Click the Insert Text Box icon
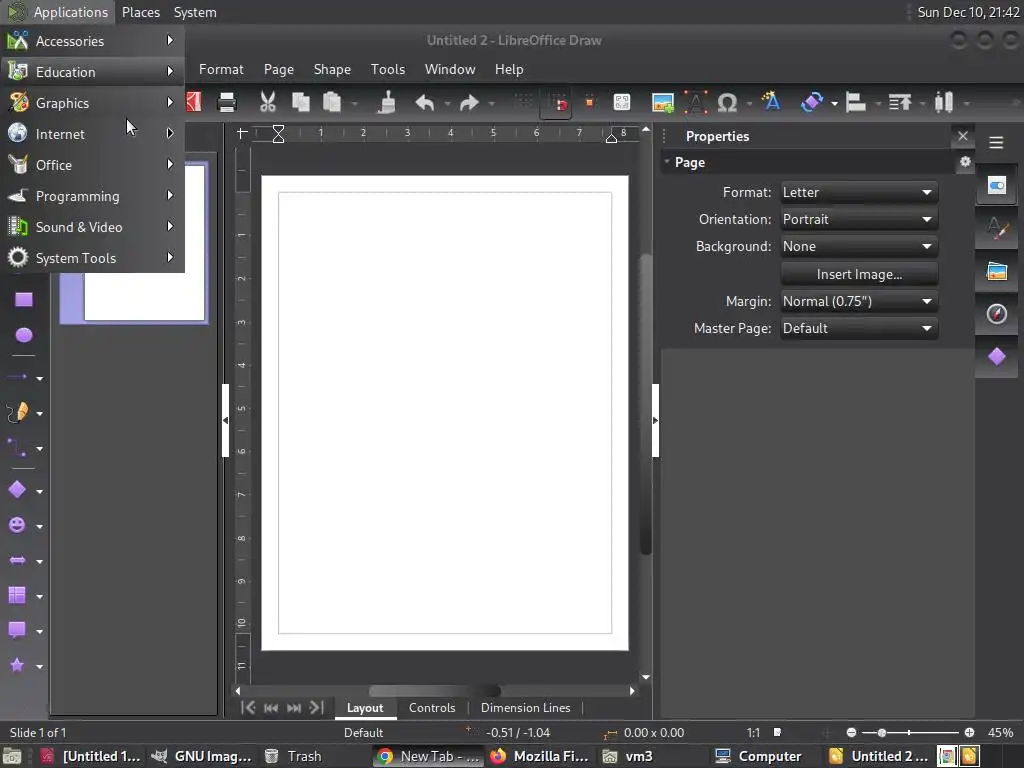1024x768 pixels. click(x=696, y=103)
